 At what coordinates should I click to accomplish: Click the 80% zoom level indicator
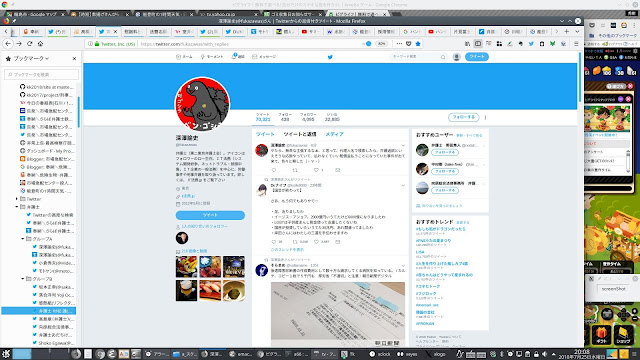coord(381,44)
